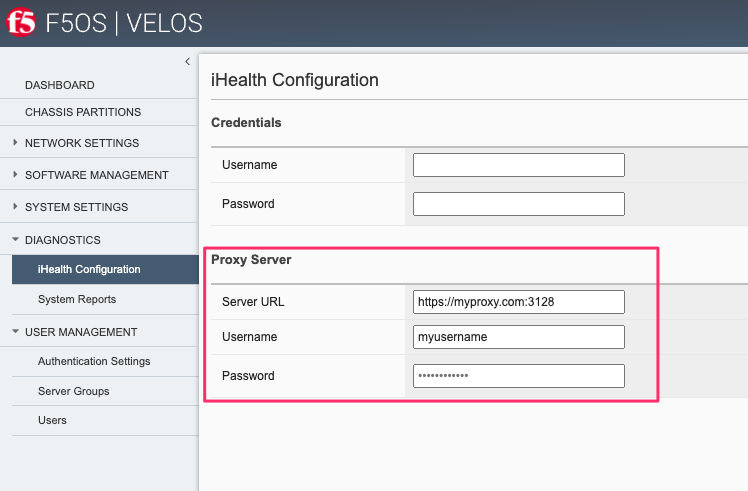Click the F5OS | VELOS header title
Screen dimensions: 748x491
[x=124, y=23]
